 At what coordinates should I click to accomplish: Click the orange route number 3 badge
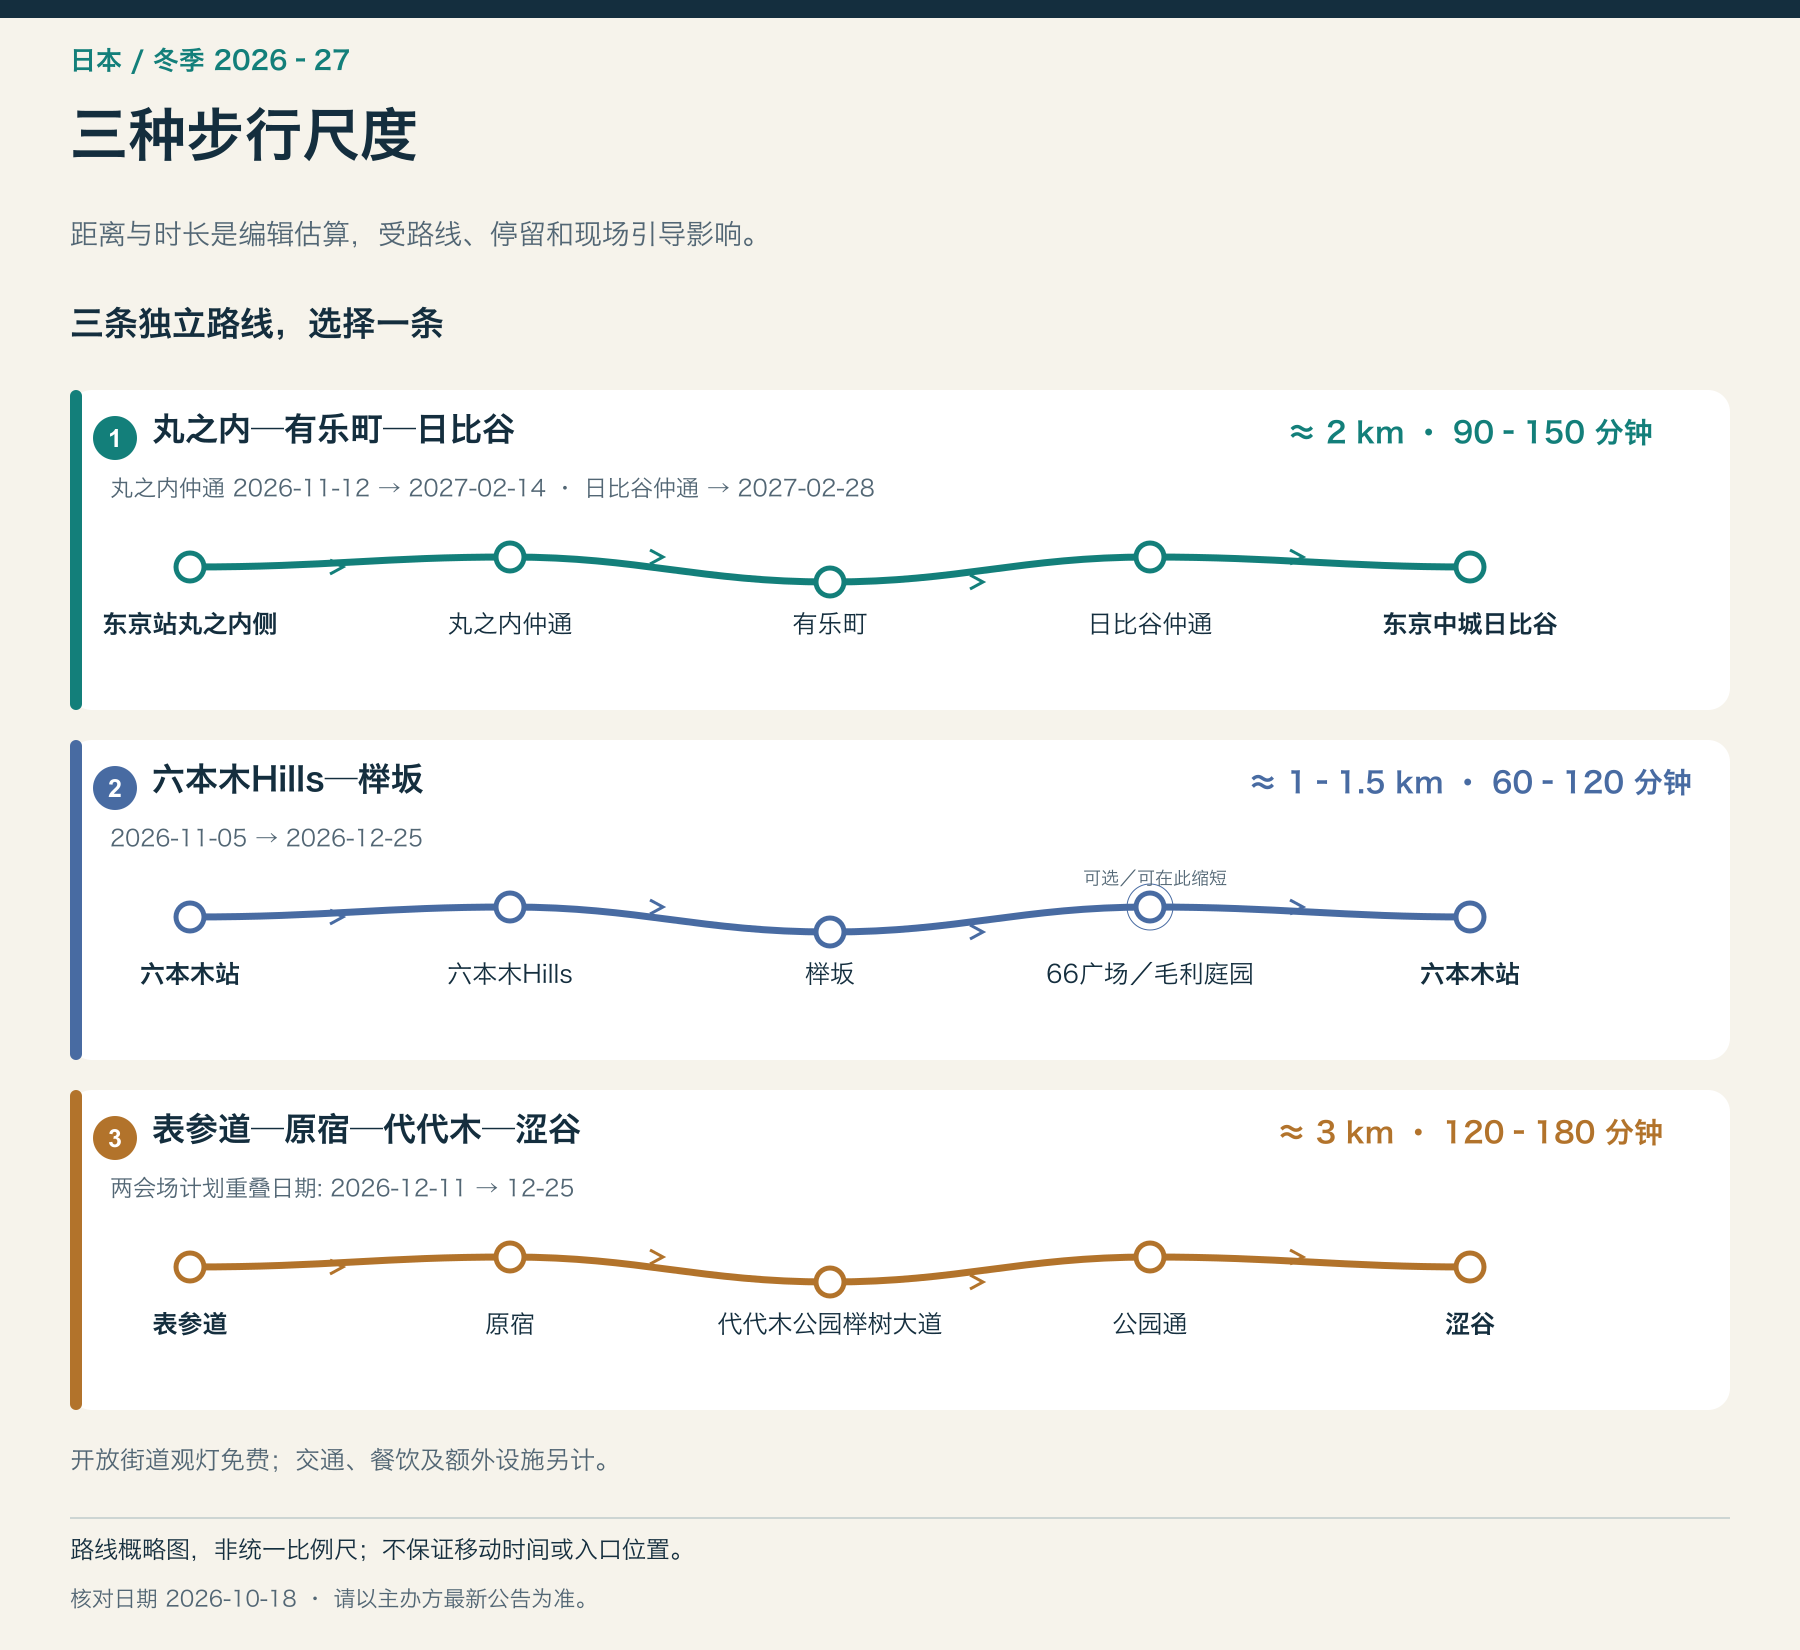coord(115,1138)
